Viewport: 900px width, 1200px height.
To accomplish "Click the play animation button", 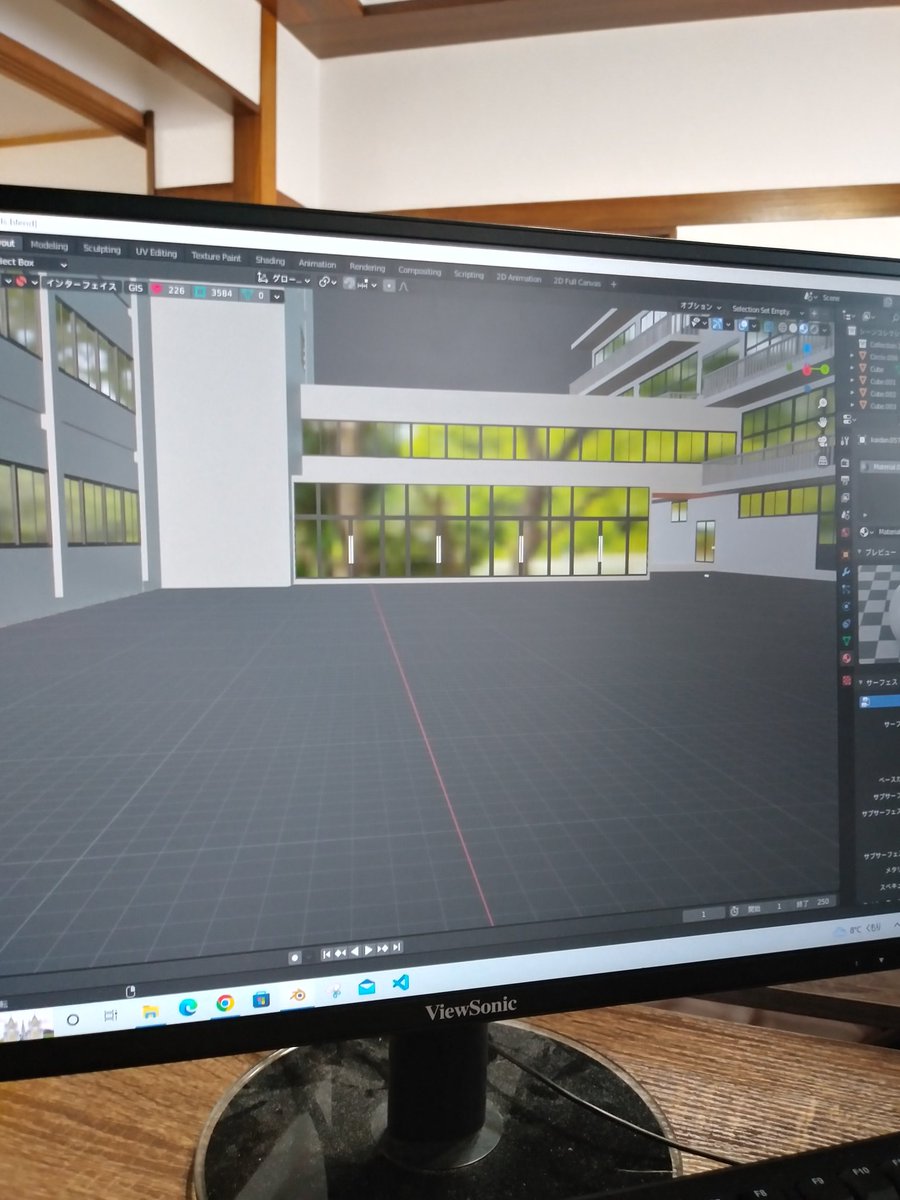I will tap(369, 949).
